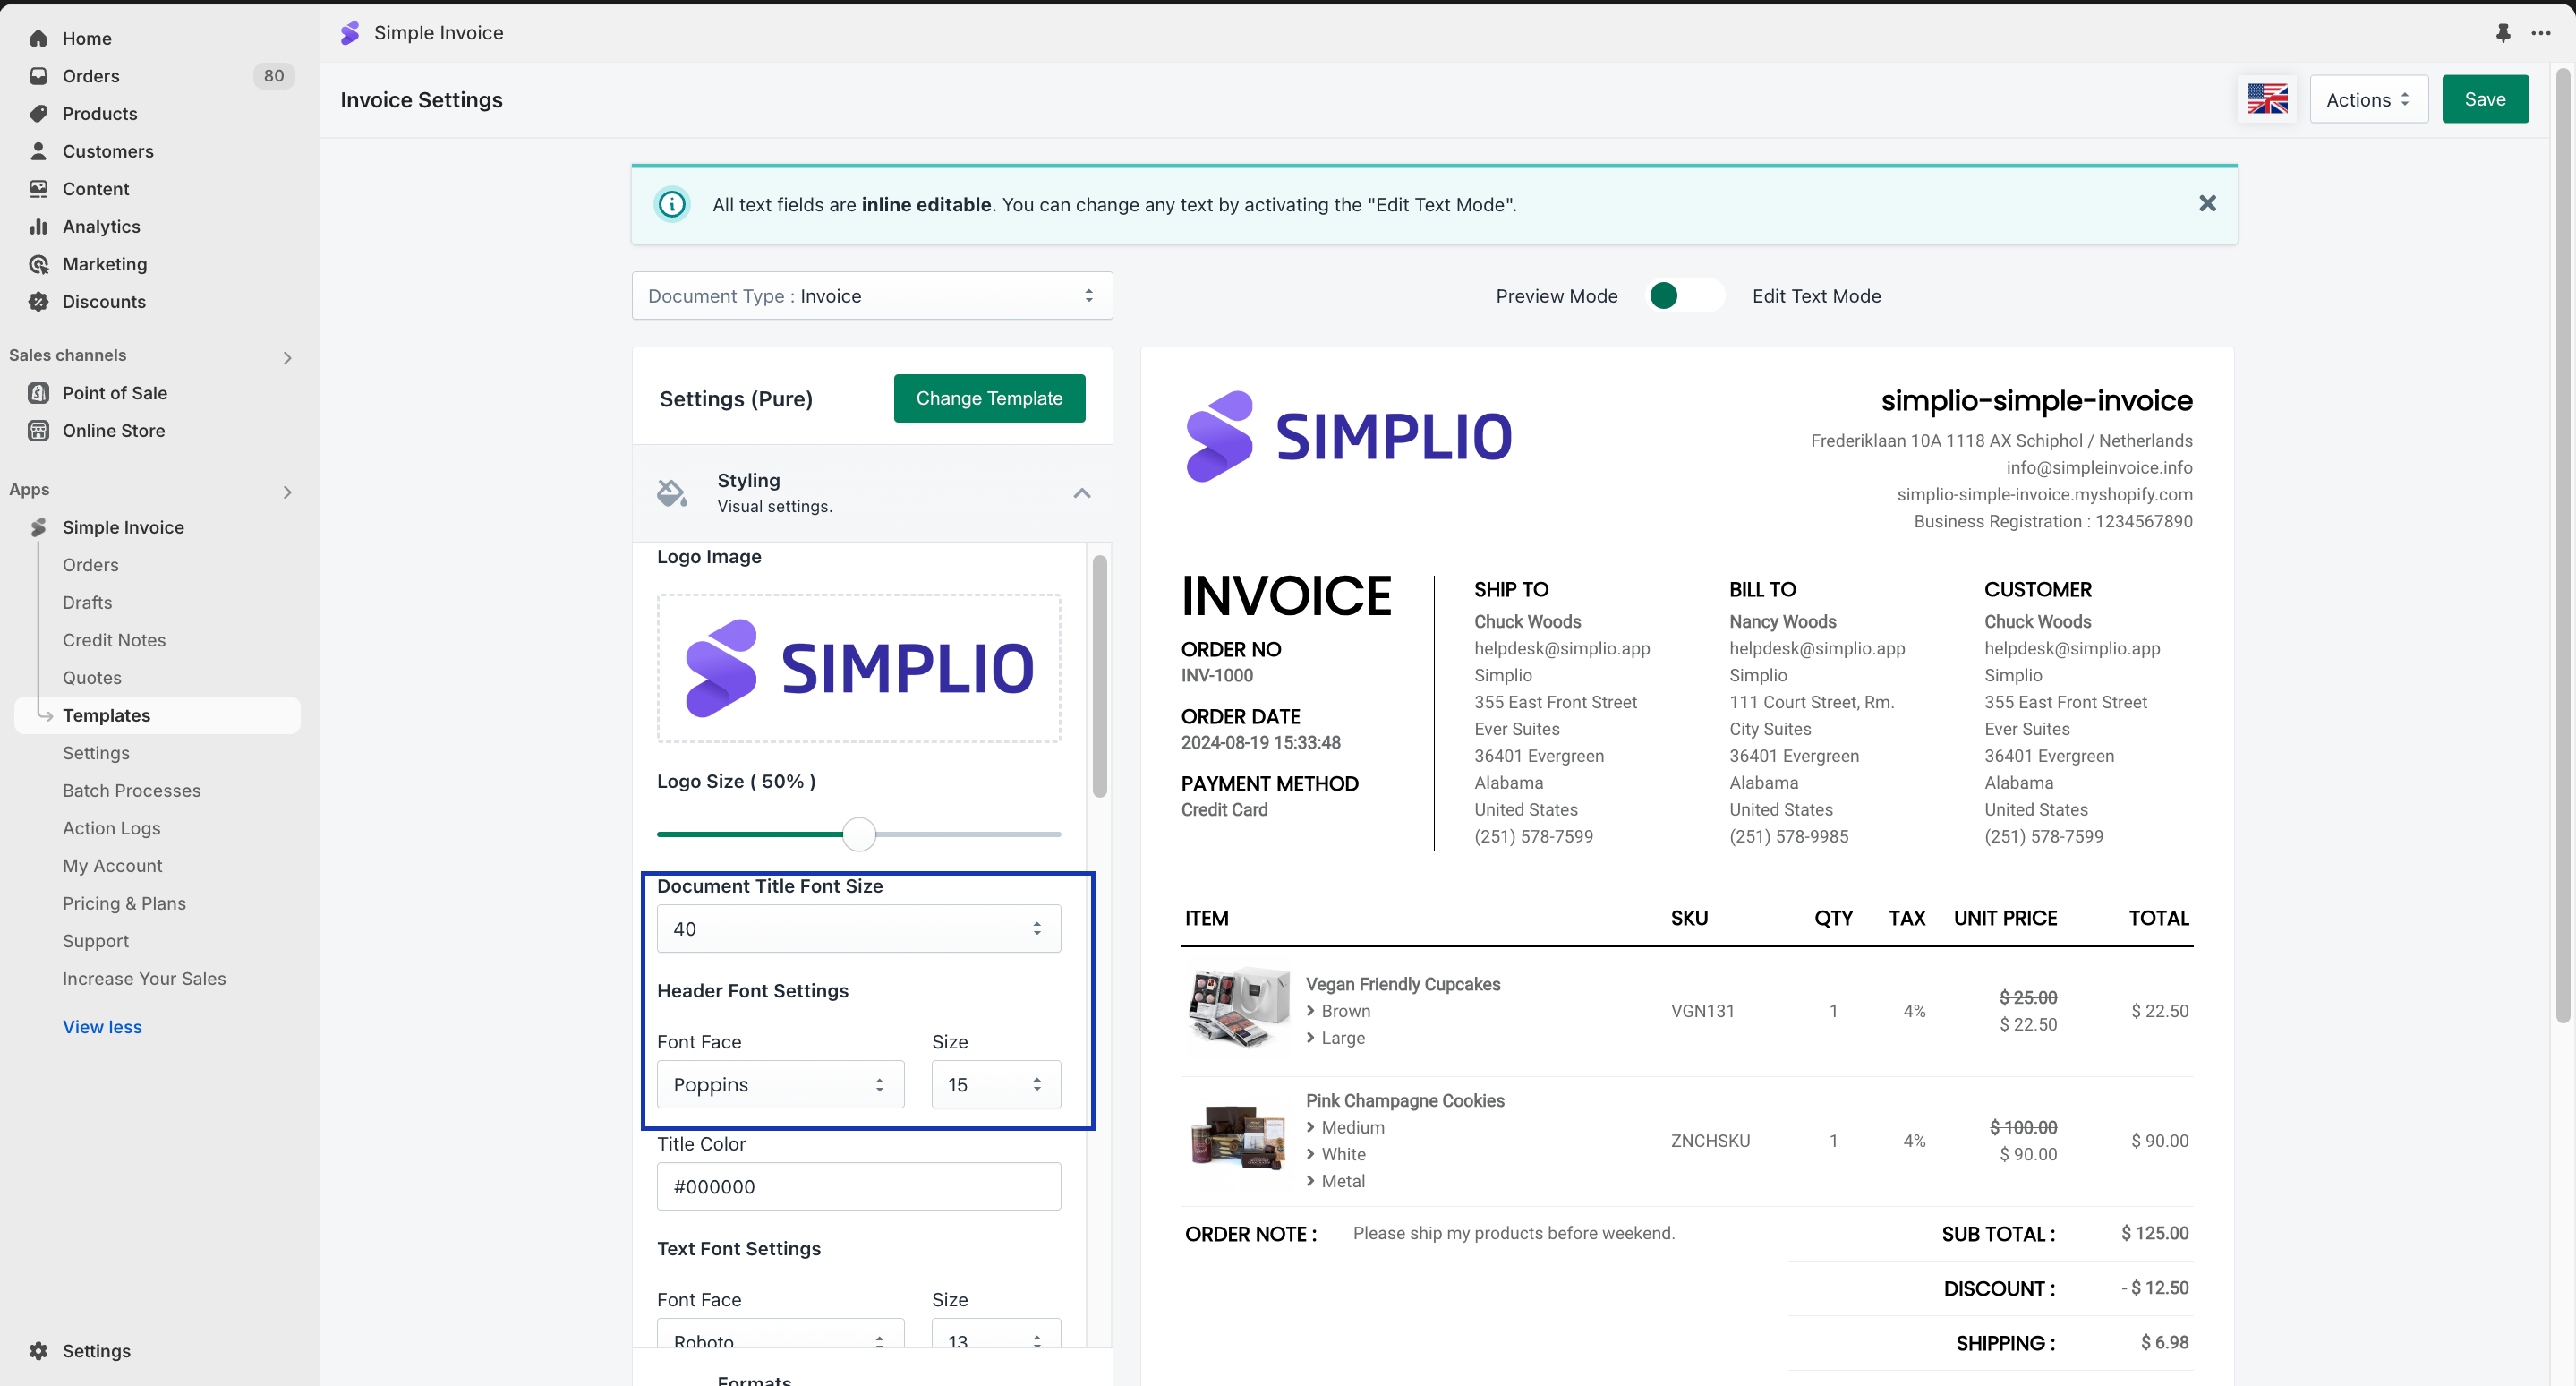Click the Discounts icon in sidebar

click(x=38, y=302)
